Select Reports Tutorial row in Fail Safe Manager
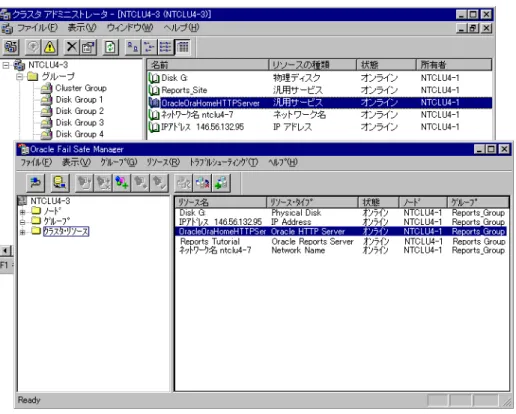Screen dimensions: 516x414 [342, 241]
